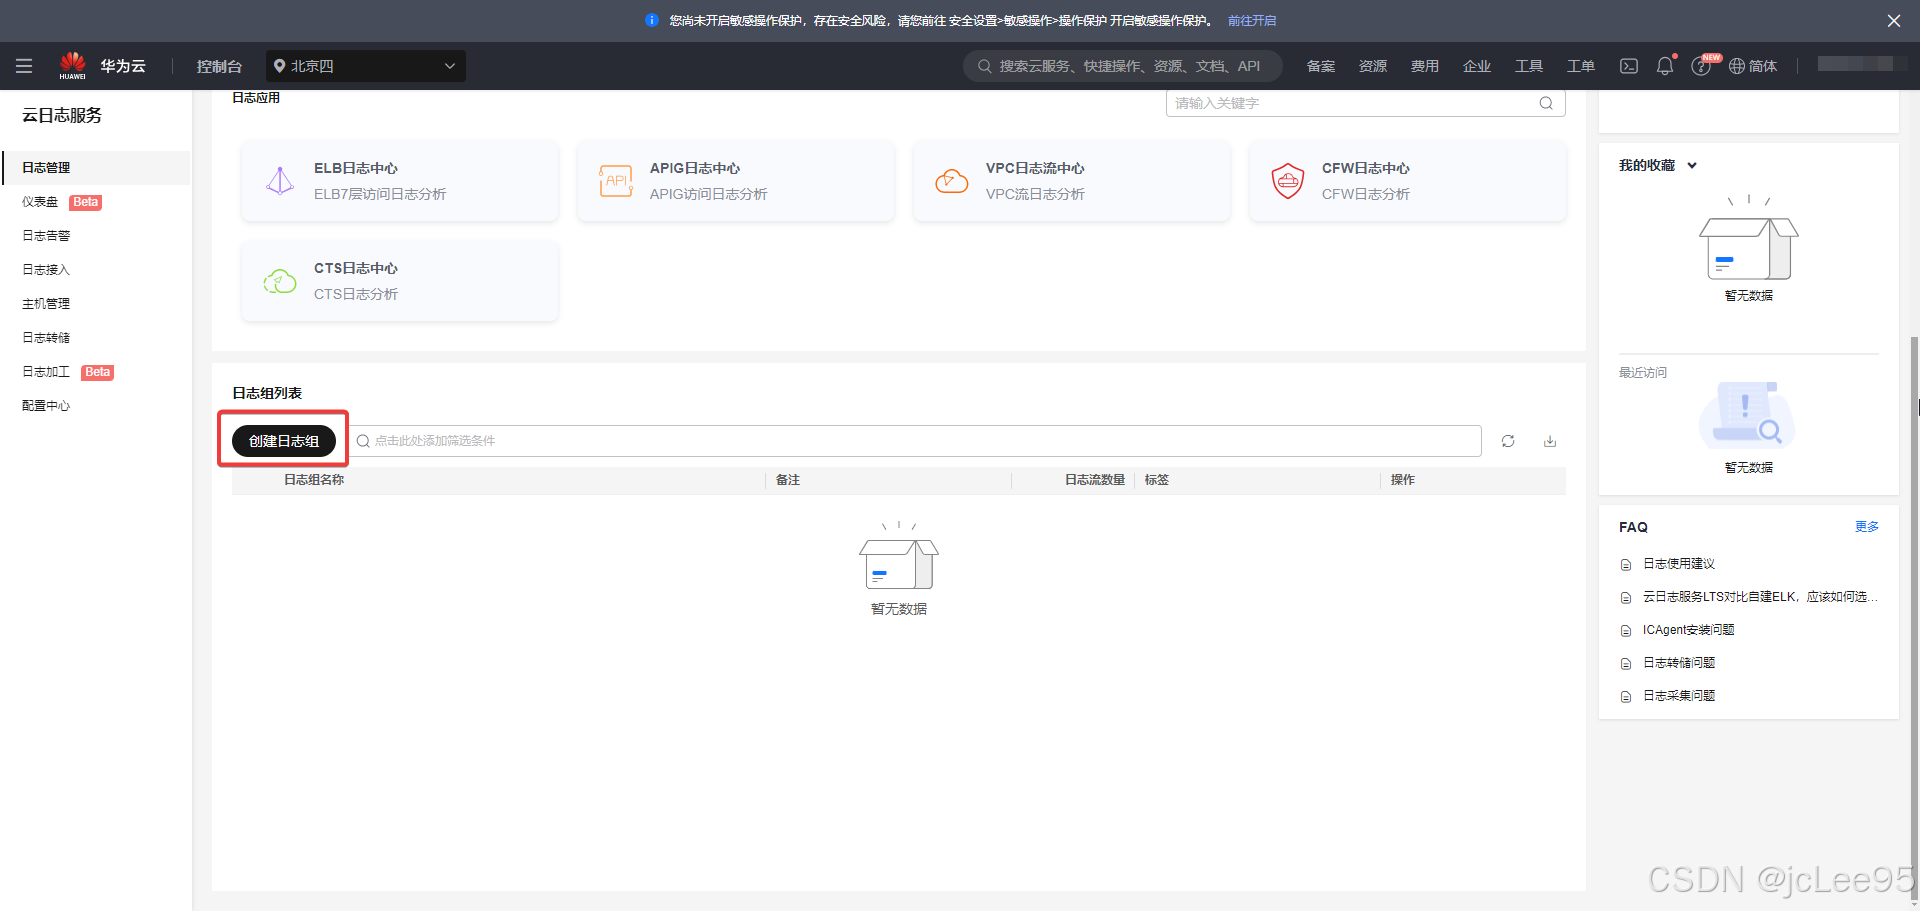Click the ELB log center icon
Screen dimensions: 1920x911
pos(280,181)
